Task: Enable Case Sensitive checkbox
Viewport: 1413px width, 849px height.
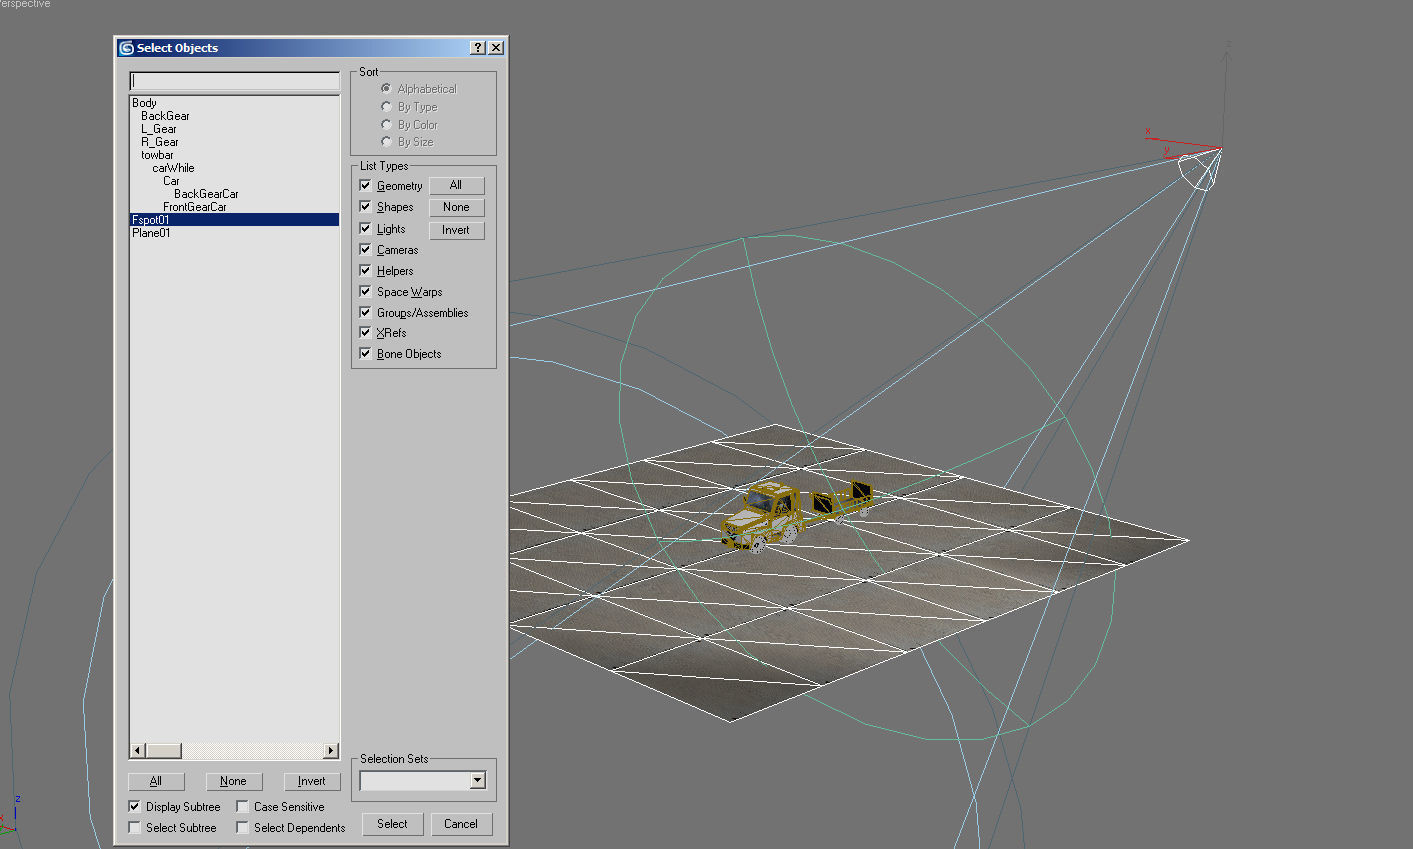Action: click(243, 806)
